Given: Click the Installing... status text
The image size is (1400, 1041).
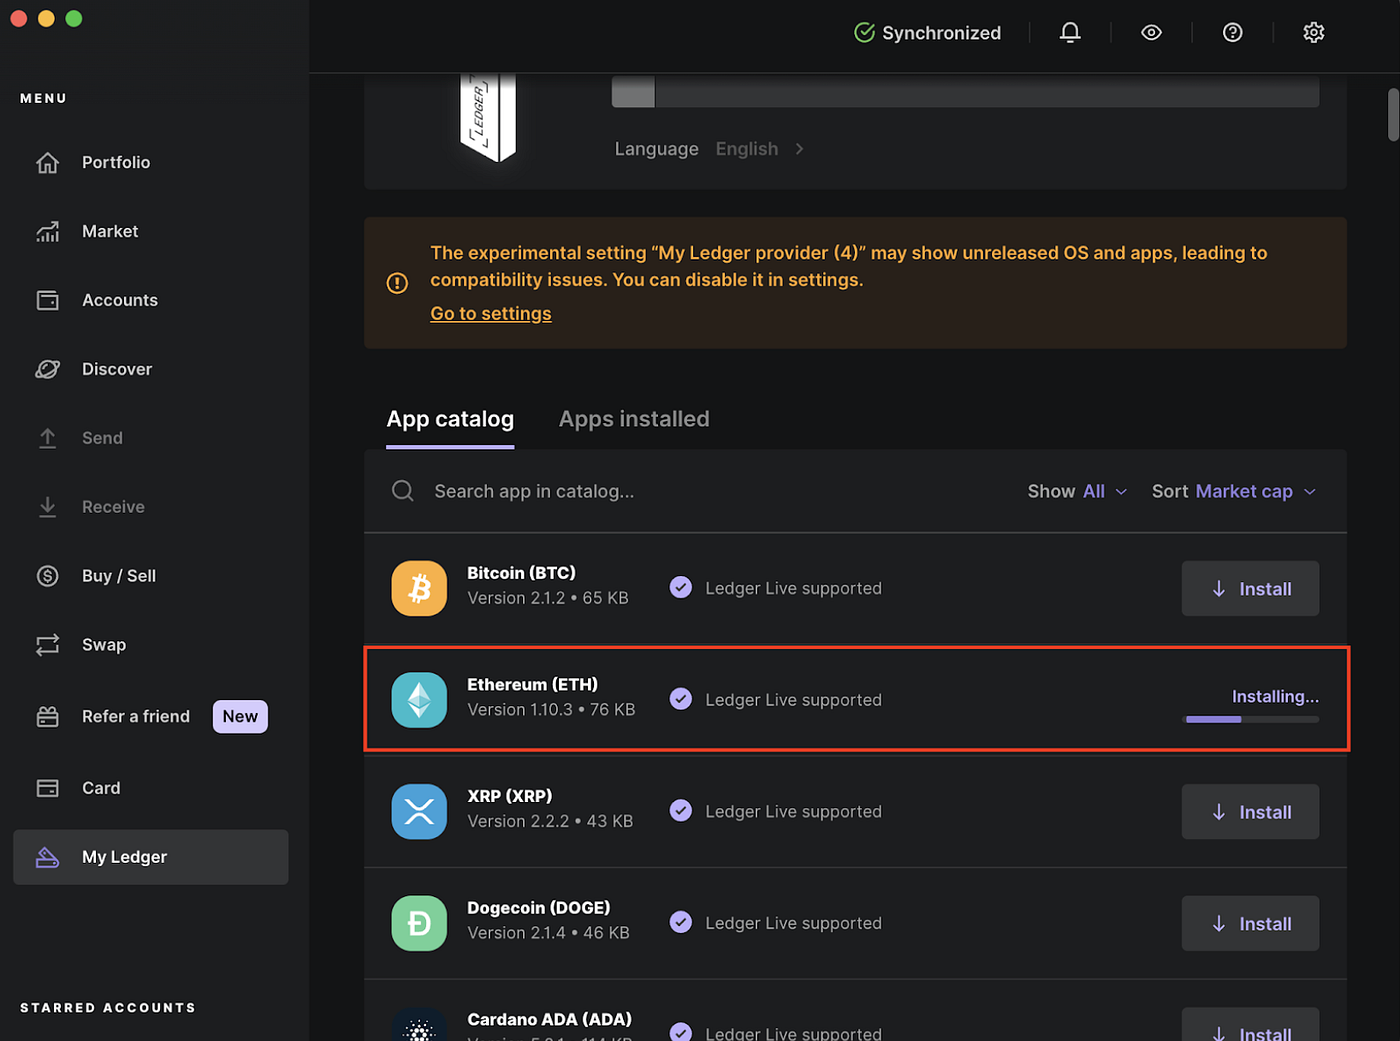Looking at the screenshot, I should tap(1275, 696).
